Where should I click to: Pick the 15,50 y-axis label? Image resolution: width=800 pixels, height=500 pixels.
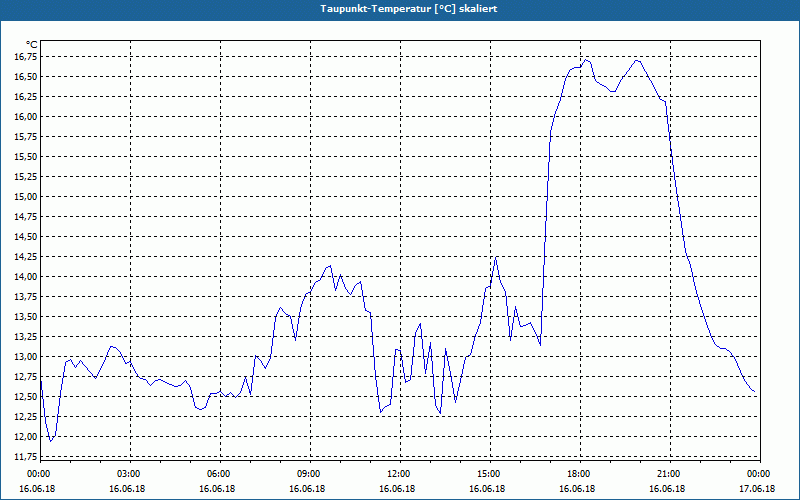[26, 157]
